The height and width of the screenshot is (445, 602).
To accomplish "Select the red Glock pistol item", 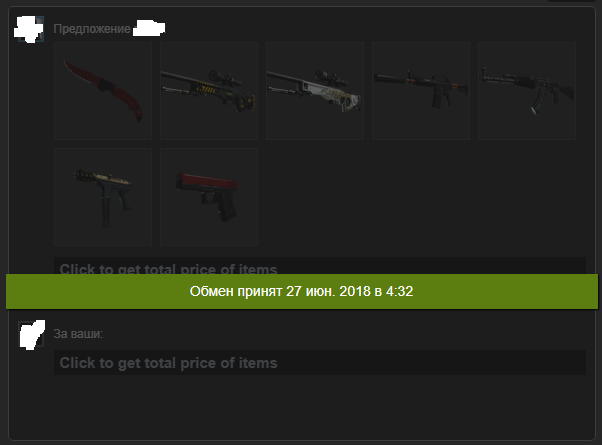I will pyautogui.click(x=209, y=197).
